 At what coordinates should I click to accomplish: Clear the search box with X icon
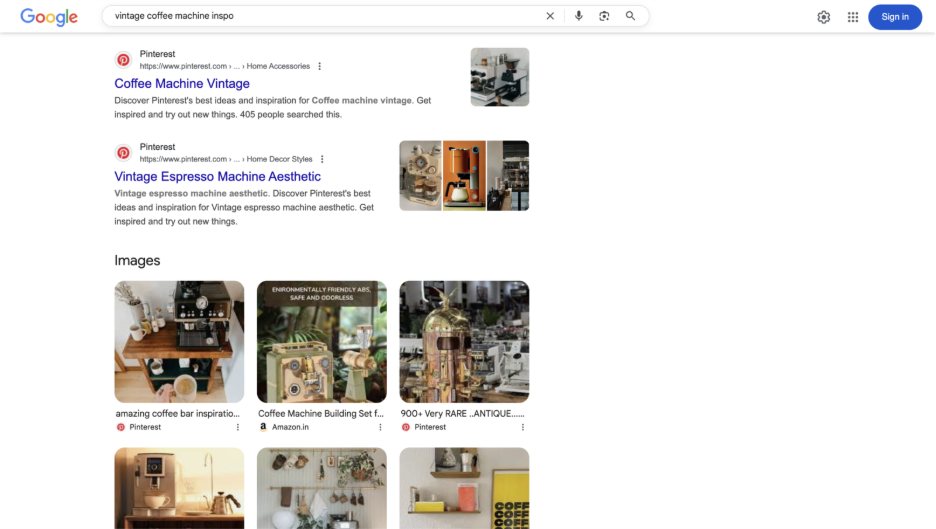[550, 16]
